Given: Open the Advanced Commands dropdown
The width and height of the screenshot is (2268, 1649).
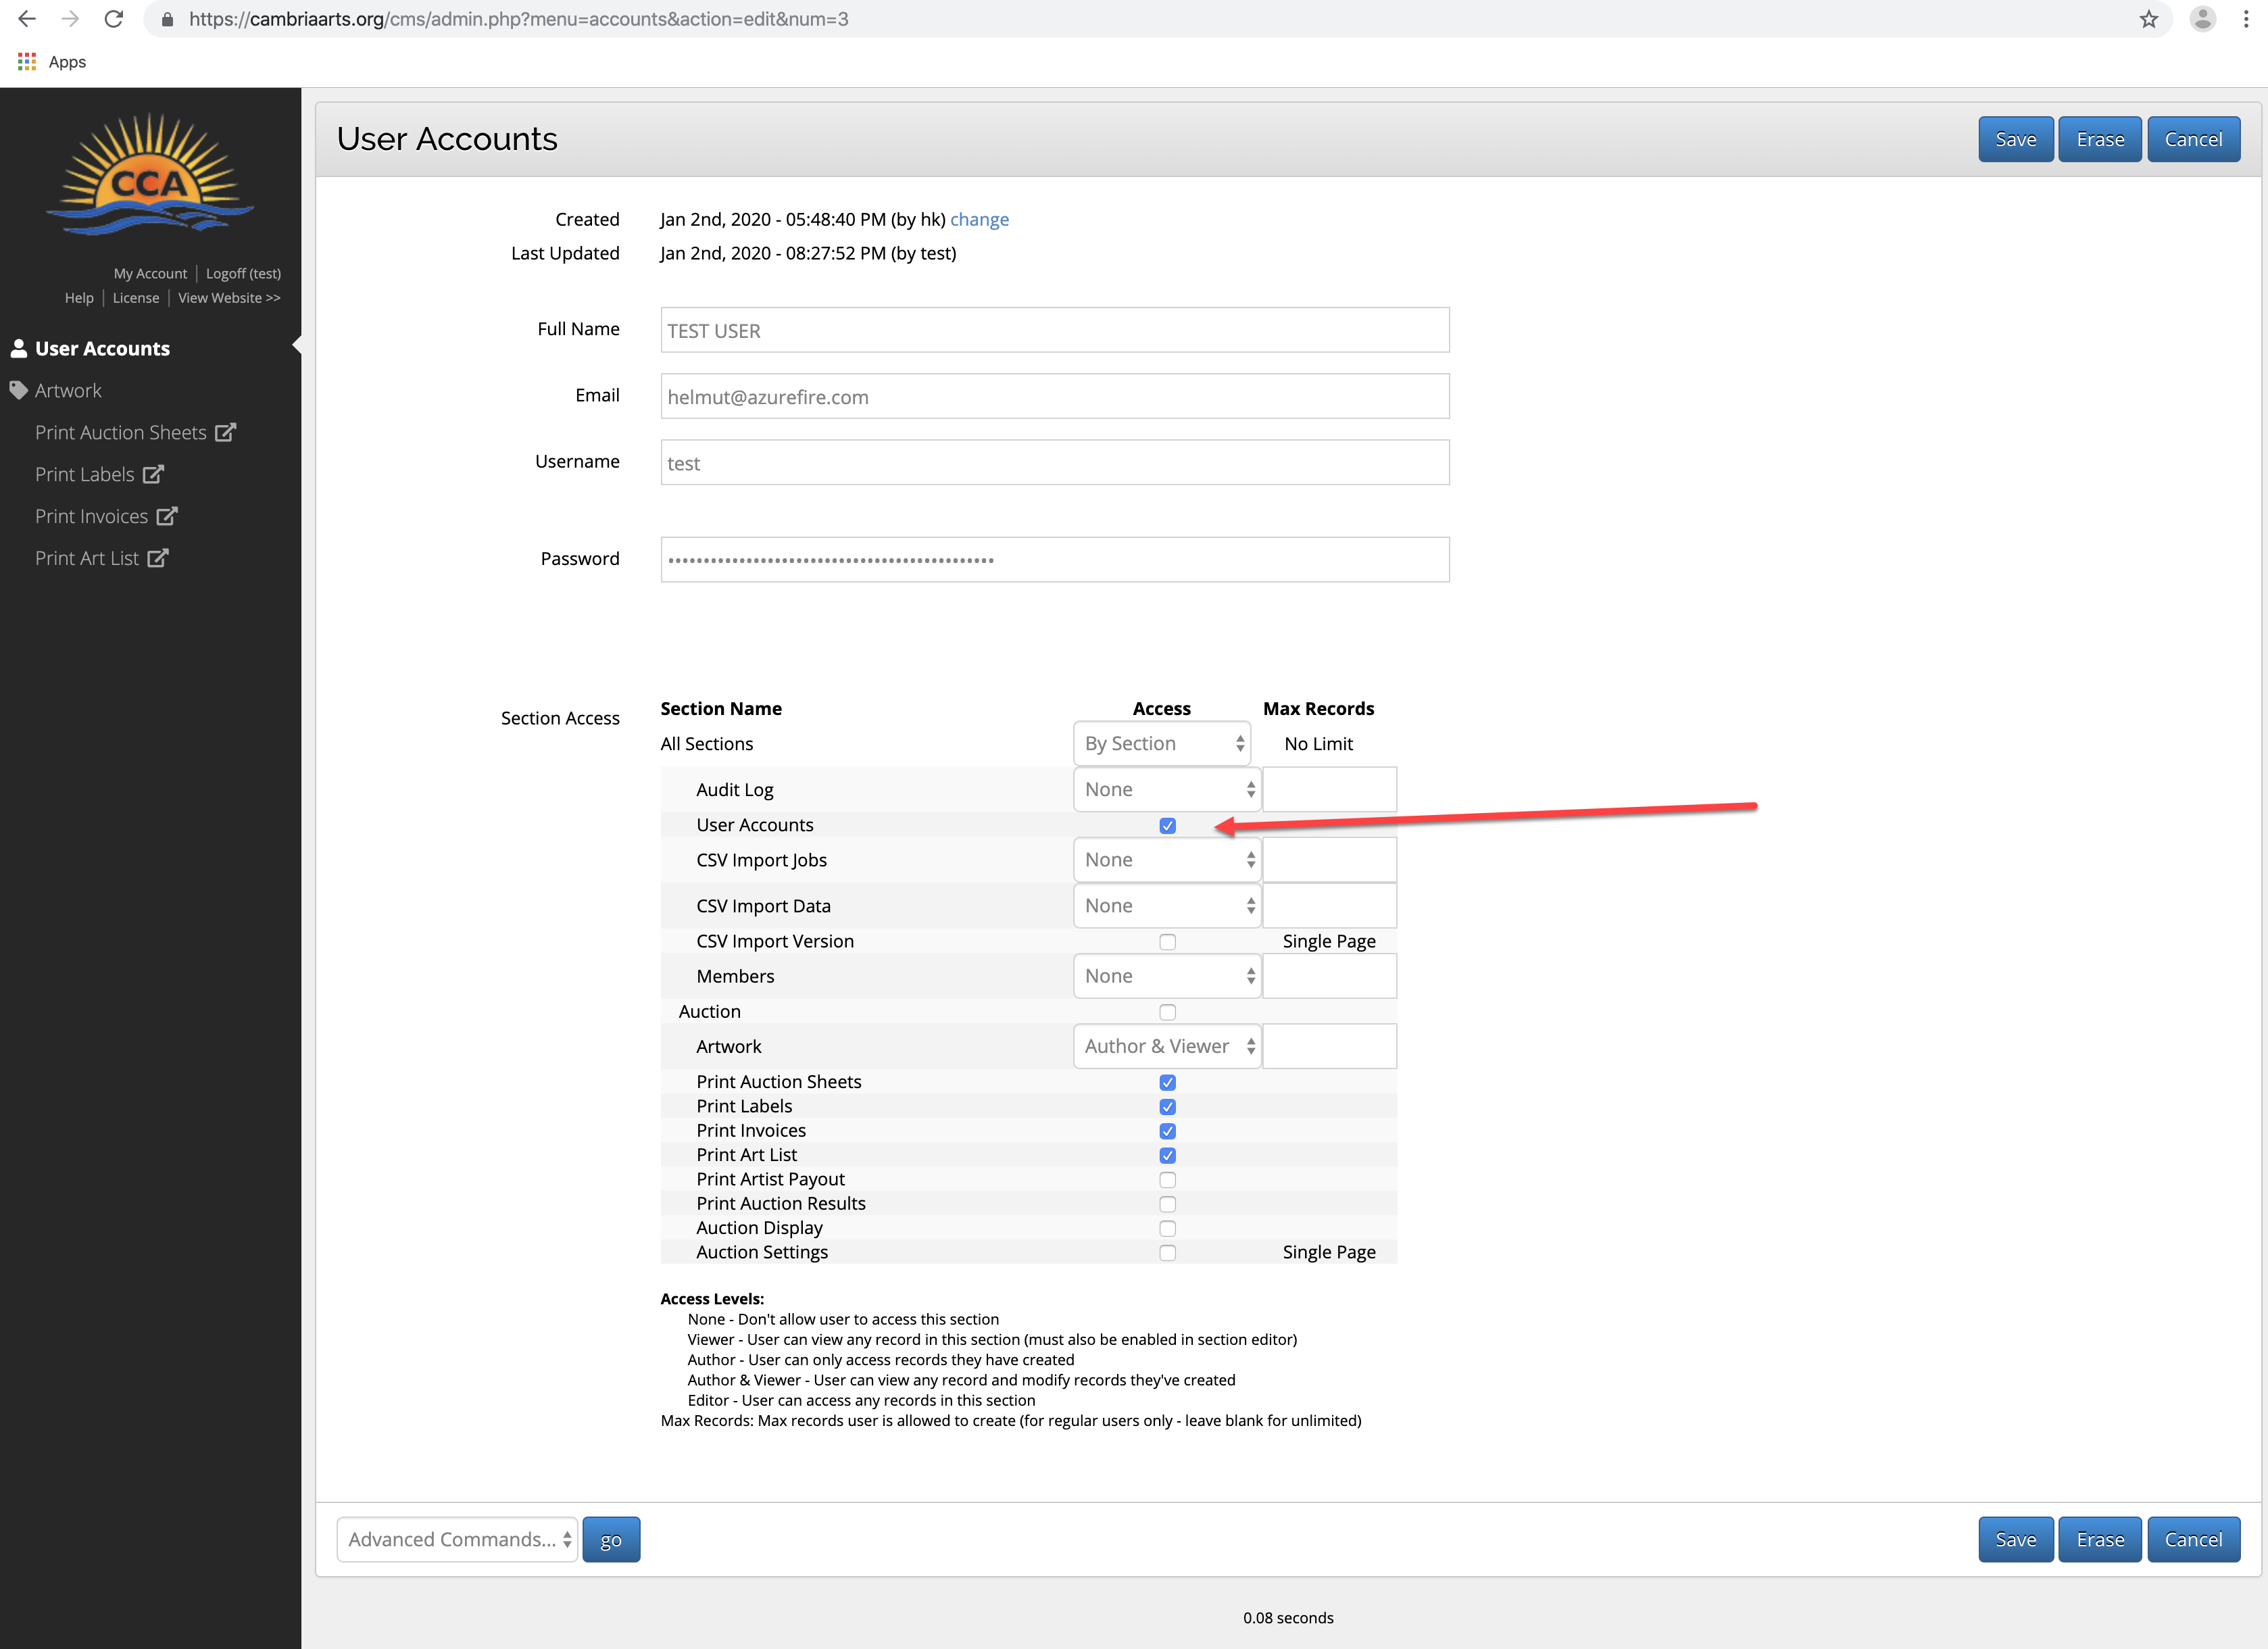Looking at the screenshot, I should 457,1540.
